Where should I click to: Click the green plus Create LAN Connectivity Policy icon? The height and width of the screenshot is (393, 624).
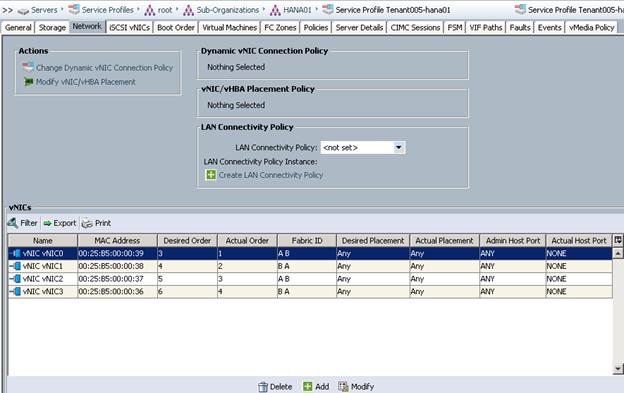(x=211, y=175)
